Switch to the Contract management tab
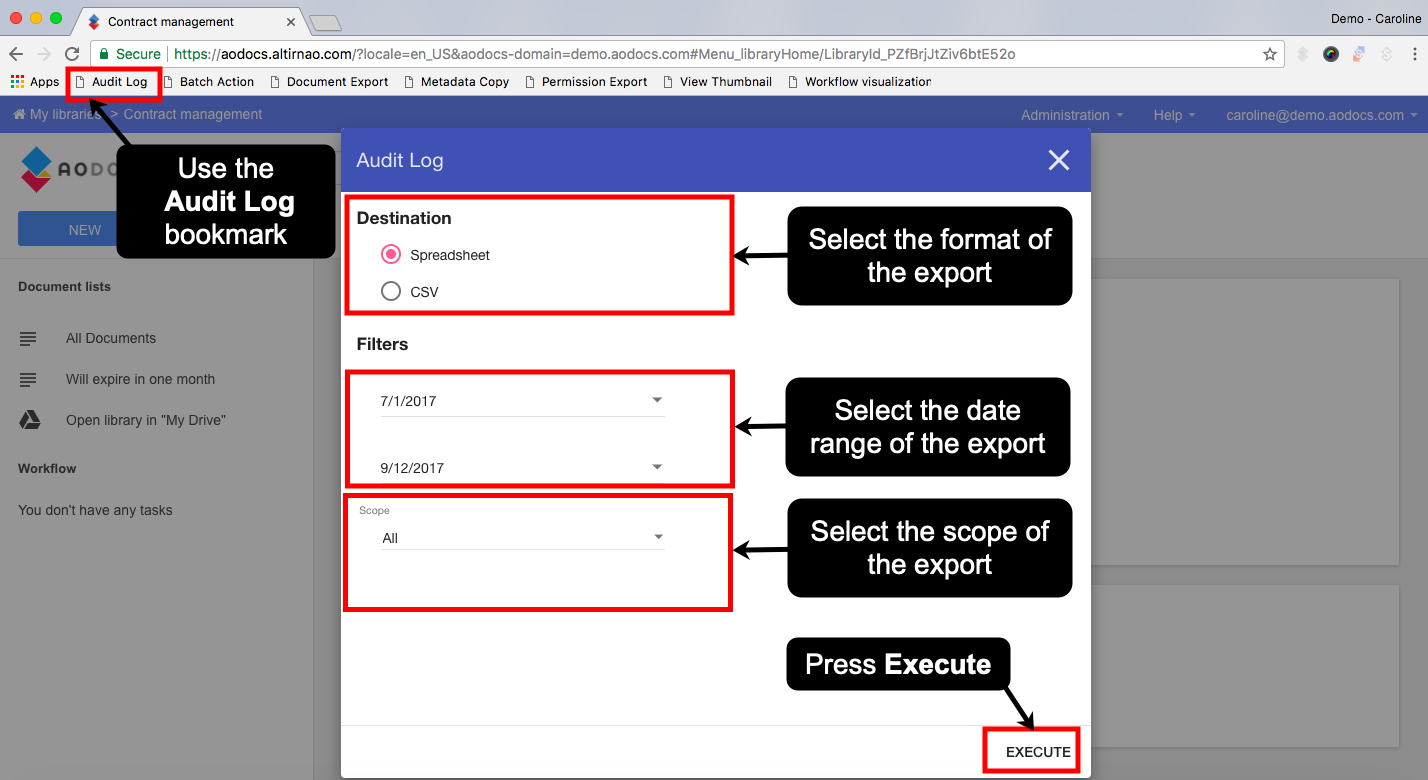Image resolution: width=1428 pixels, height=780 pixels. [x=188, y=21]
